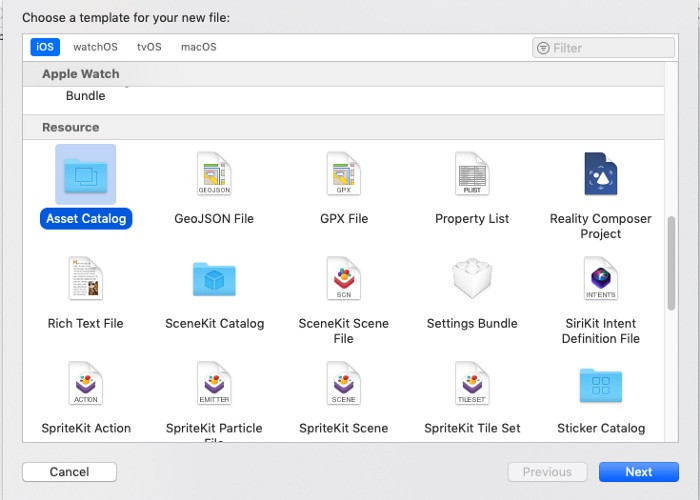
Task: Pick the SpriteKit Scene icon
Action: [x=343, y=383]
